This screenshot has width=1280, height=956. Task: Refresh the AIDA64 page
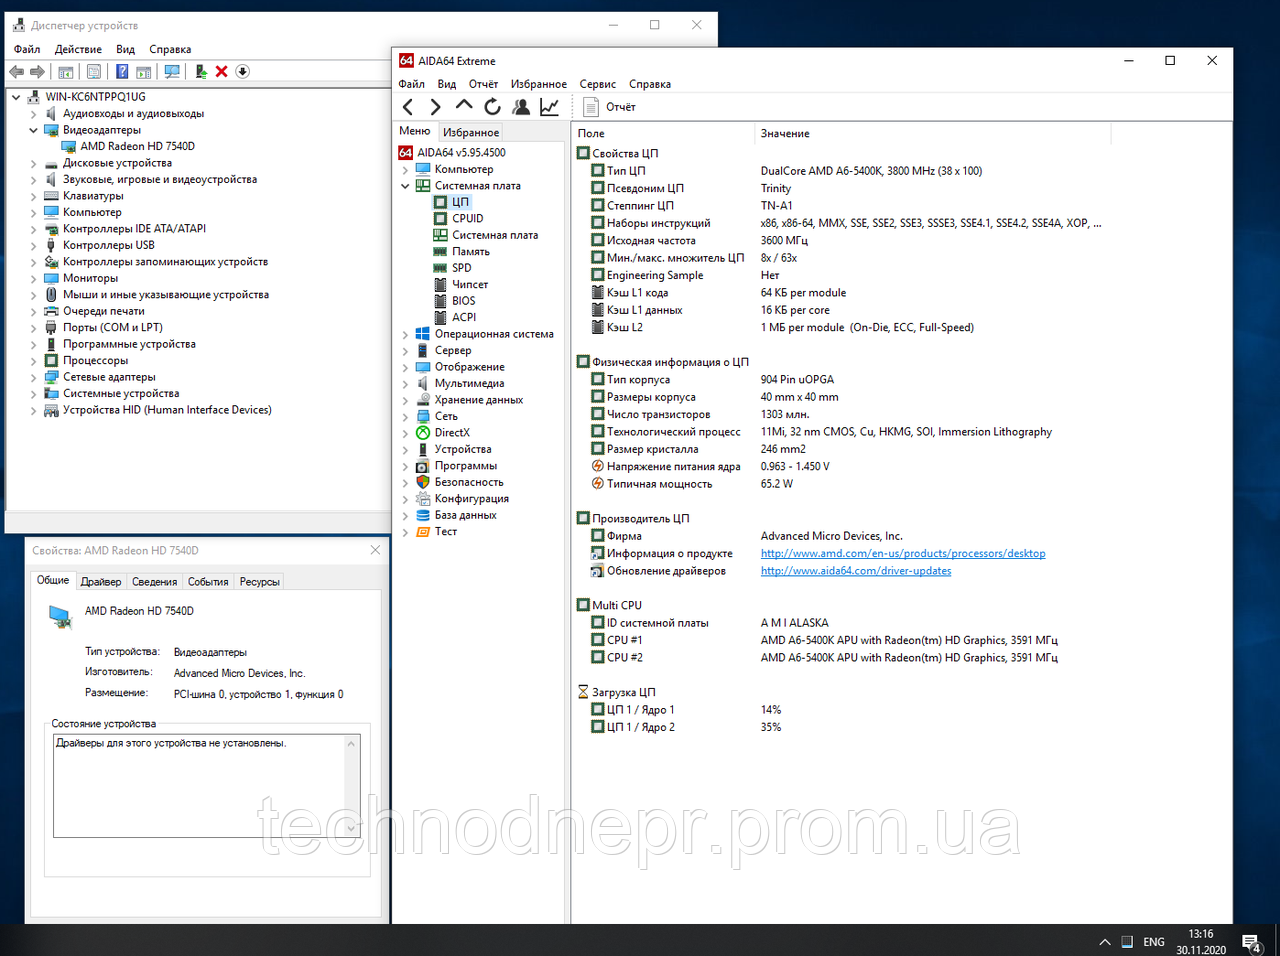492,106
